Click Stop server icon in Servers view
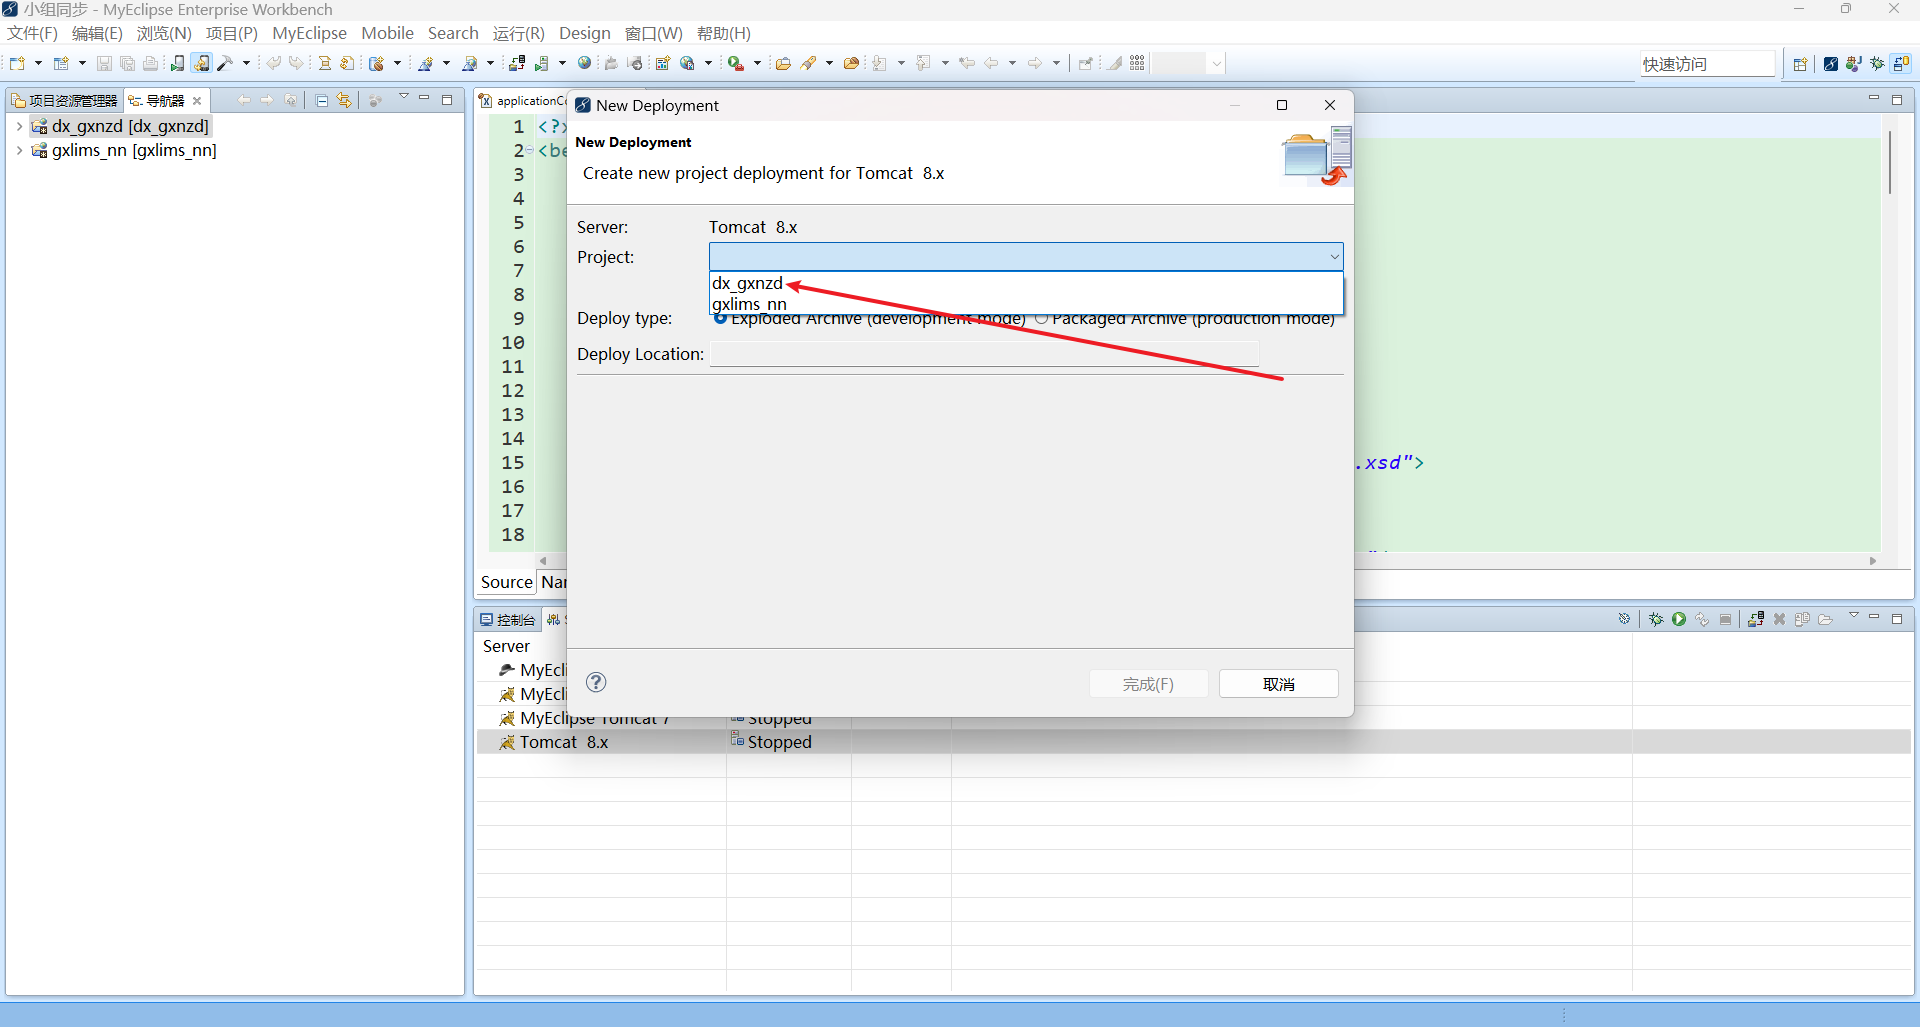This screenshot has height=1027, width=1920. coord(1726,620)
